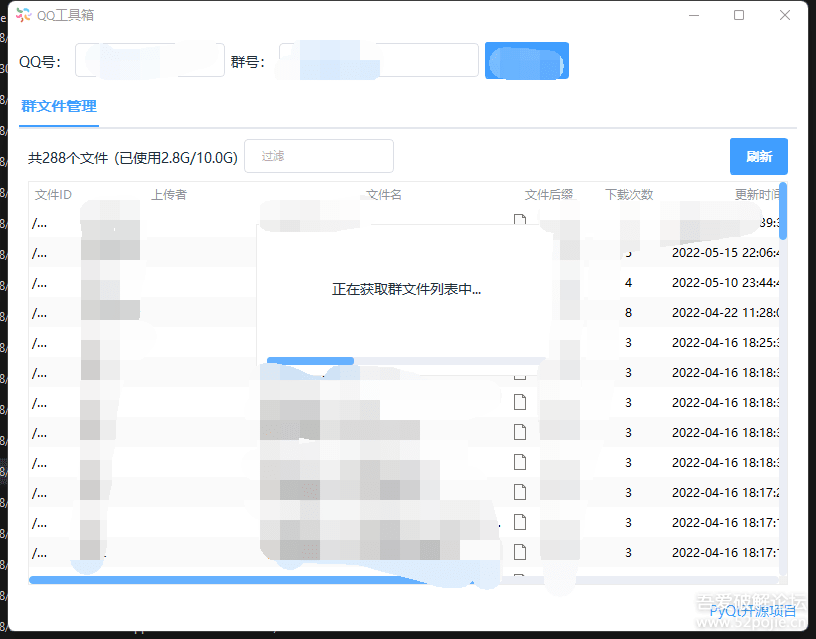Sort by the 文件ID column header
This screenshot has height=639, width=816.
tap(54, 195)
